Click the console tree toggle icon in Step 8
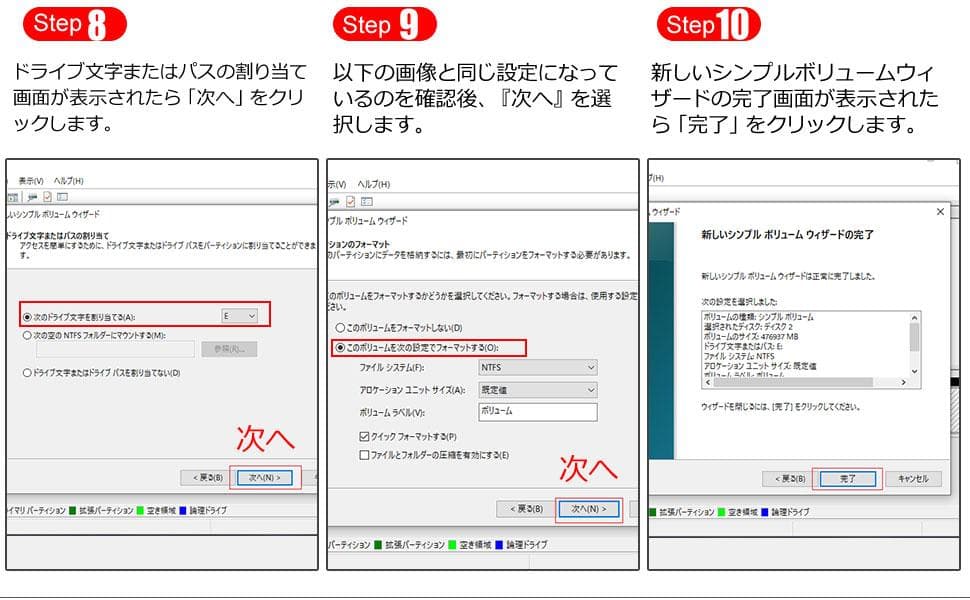The width and height of the screenshot is (970, 600). coord(12,197)
